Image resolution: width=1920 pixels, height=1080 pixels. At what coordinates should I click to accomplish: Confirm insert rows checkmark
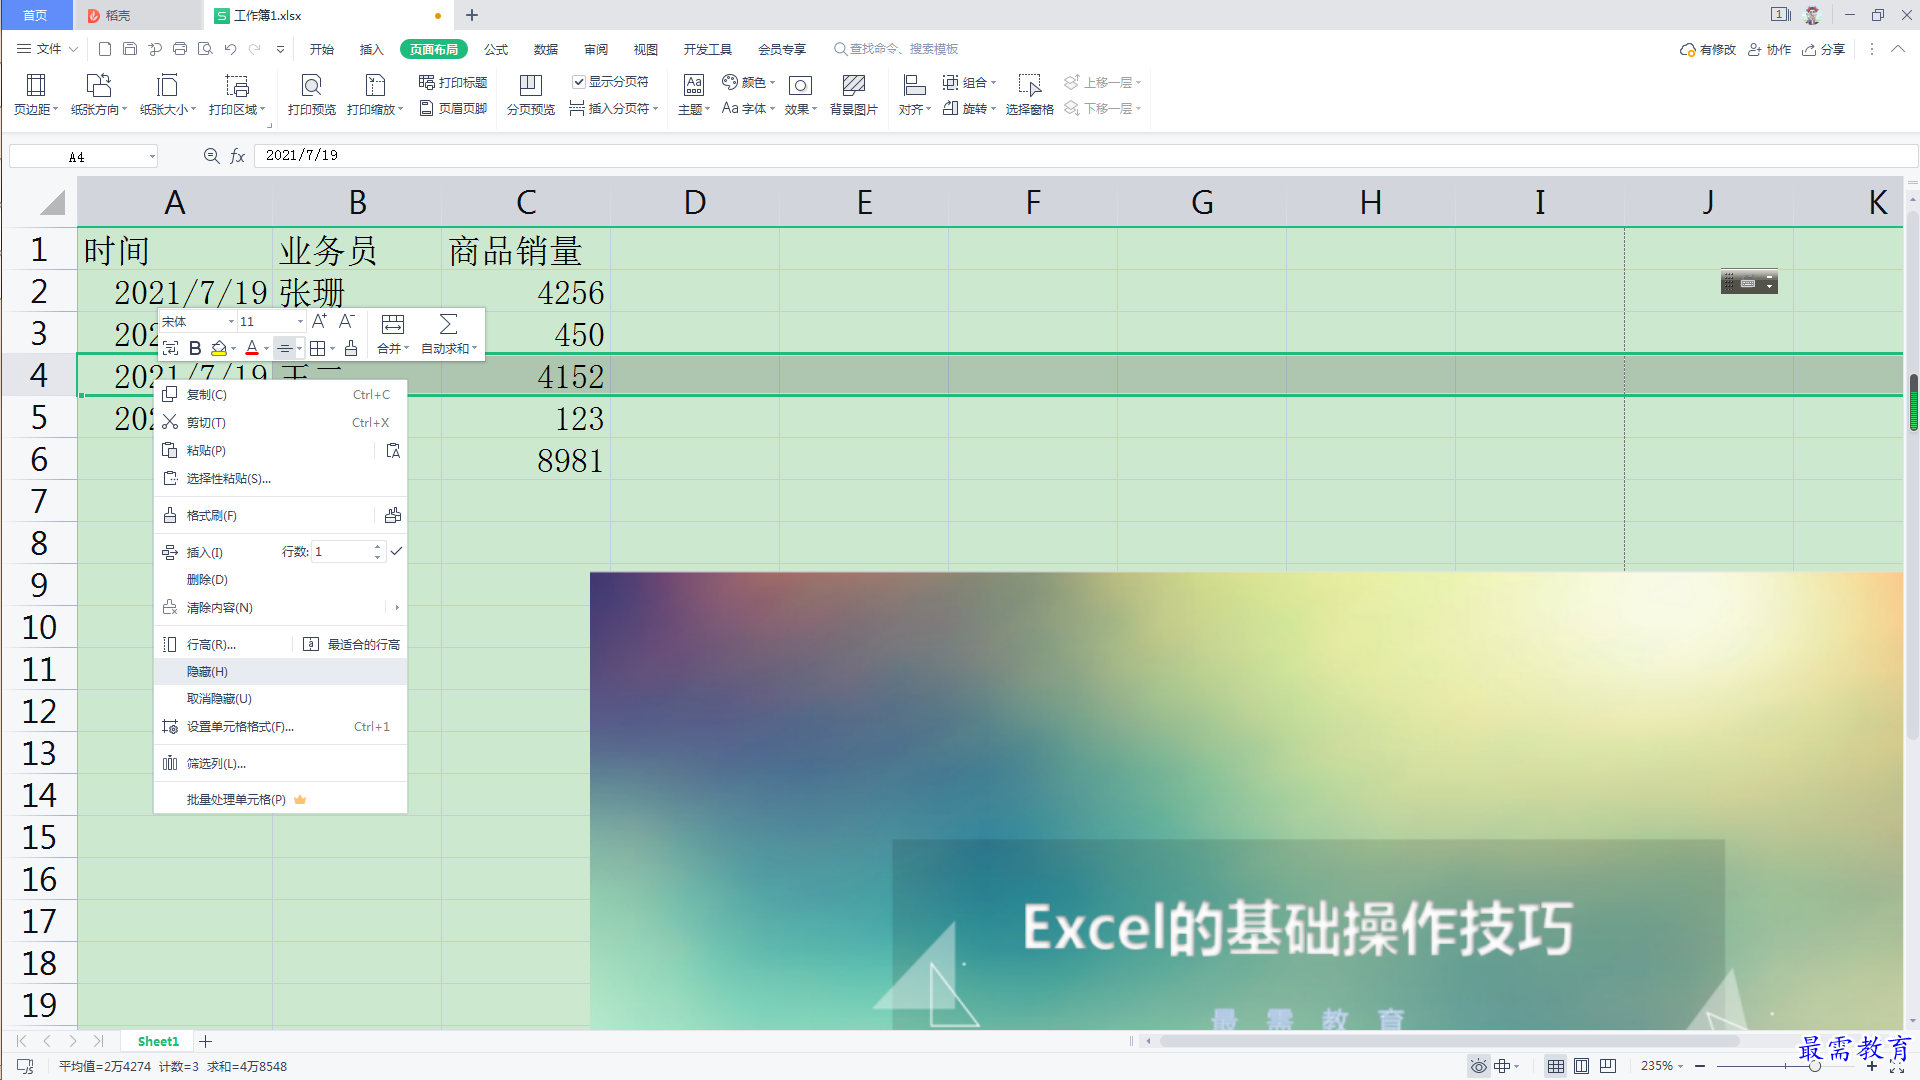pos(396,551)
